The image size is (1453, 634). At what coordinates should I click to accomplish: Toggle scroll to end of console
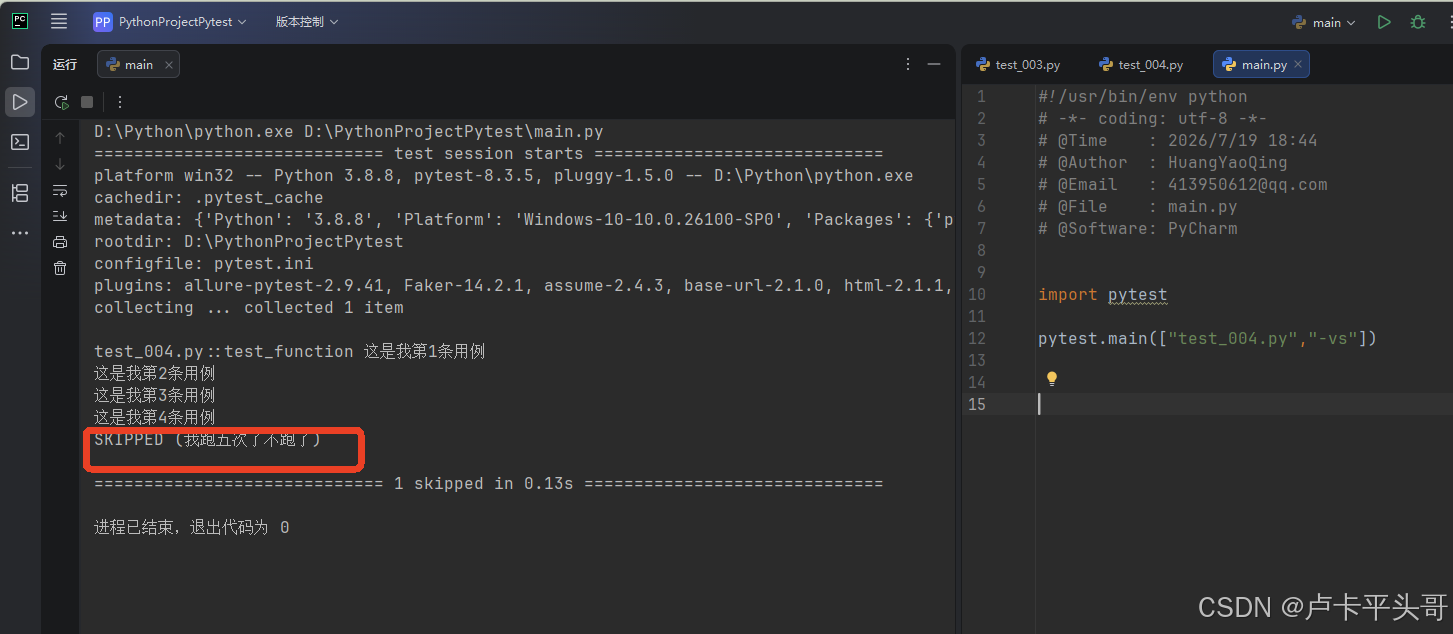(60, 216)
